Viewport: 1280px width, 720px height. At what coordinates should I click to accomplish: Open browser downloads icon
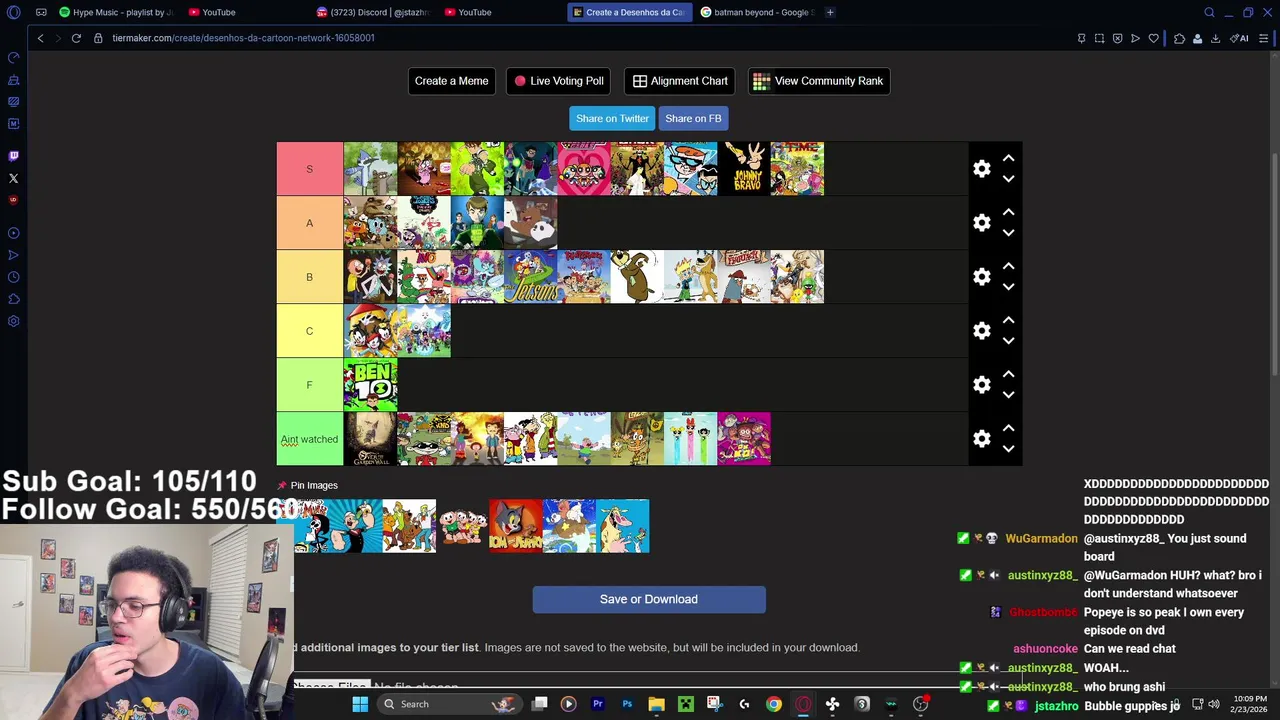pos(1215,38)
